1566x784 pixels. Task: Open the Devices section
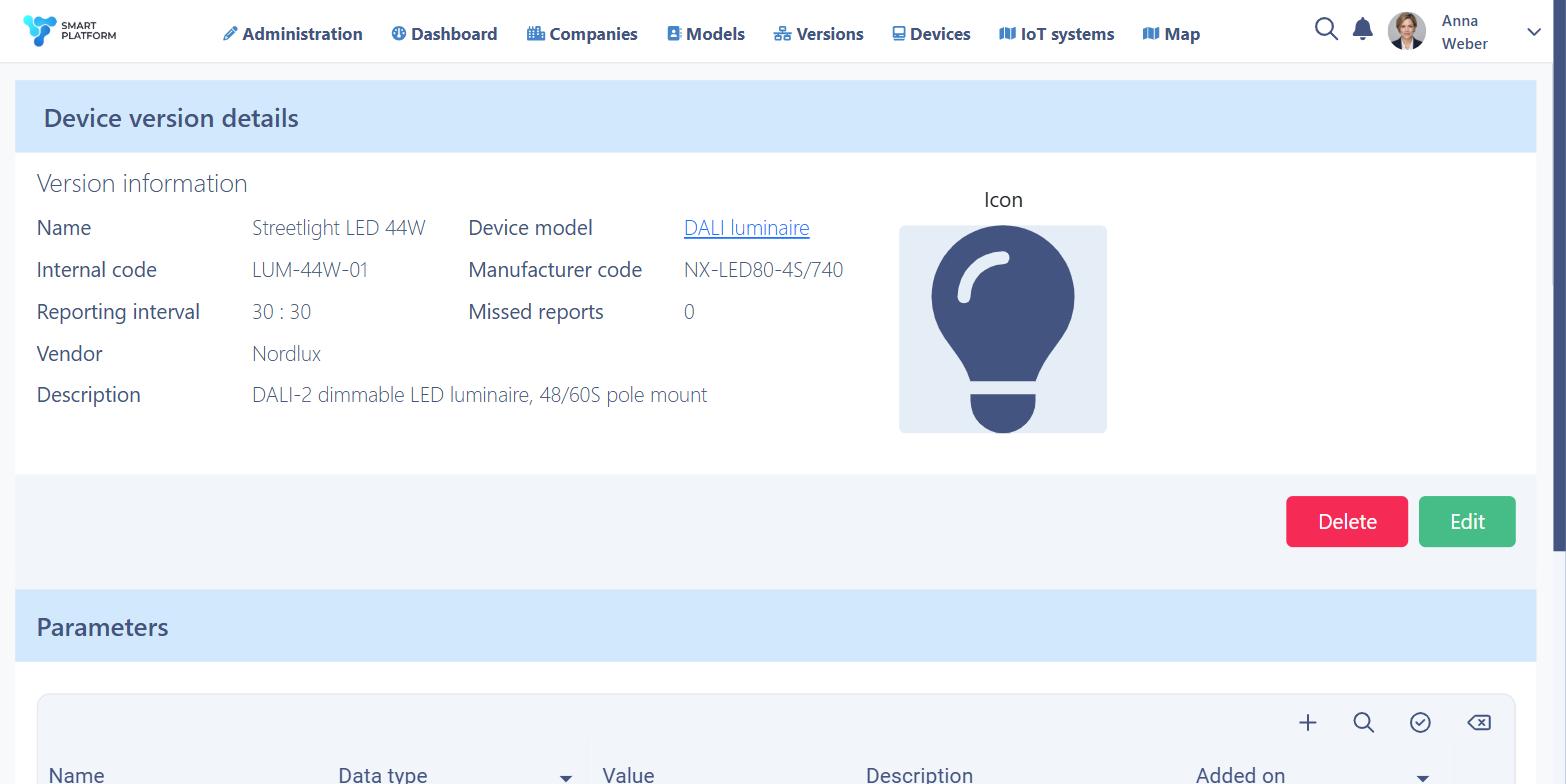[931, 34]
